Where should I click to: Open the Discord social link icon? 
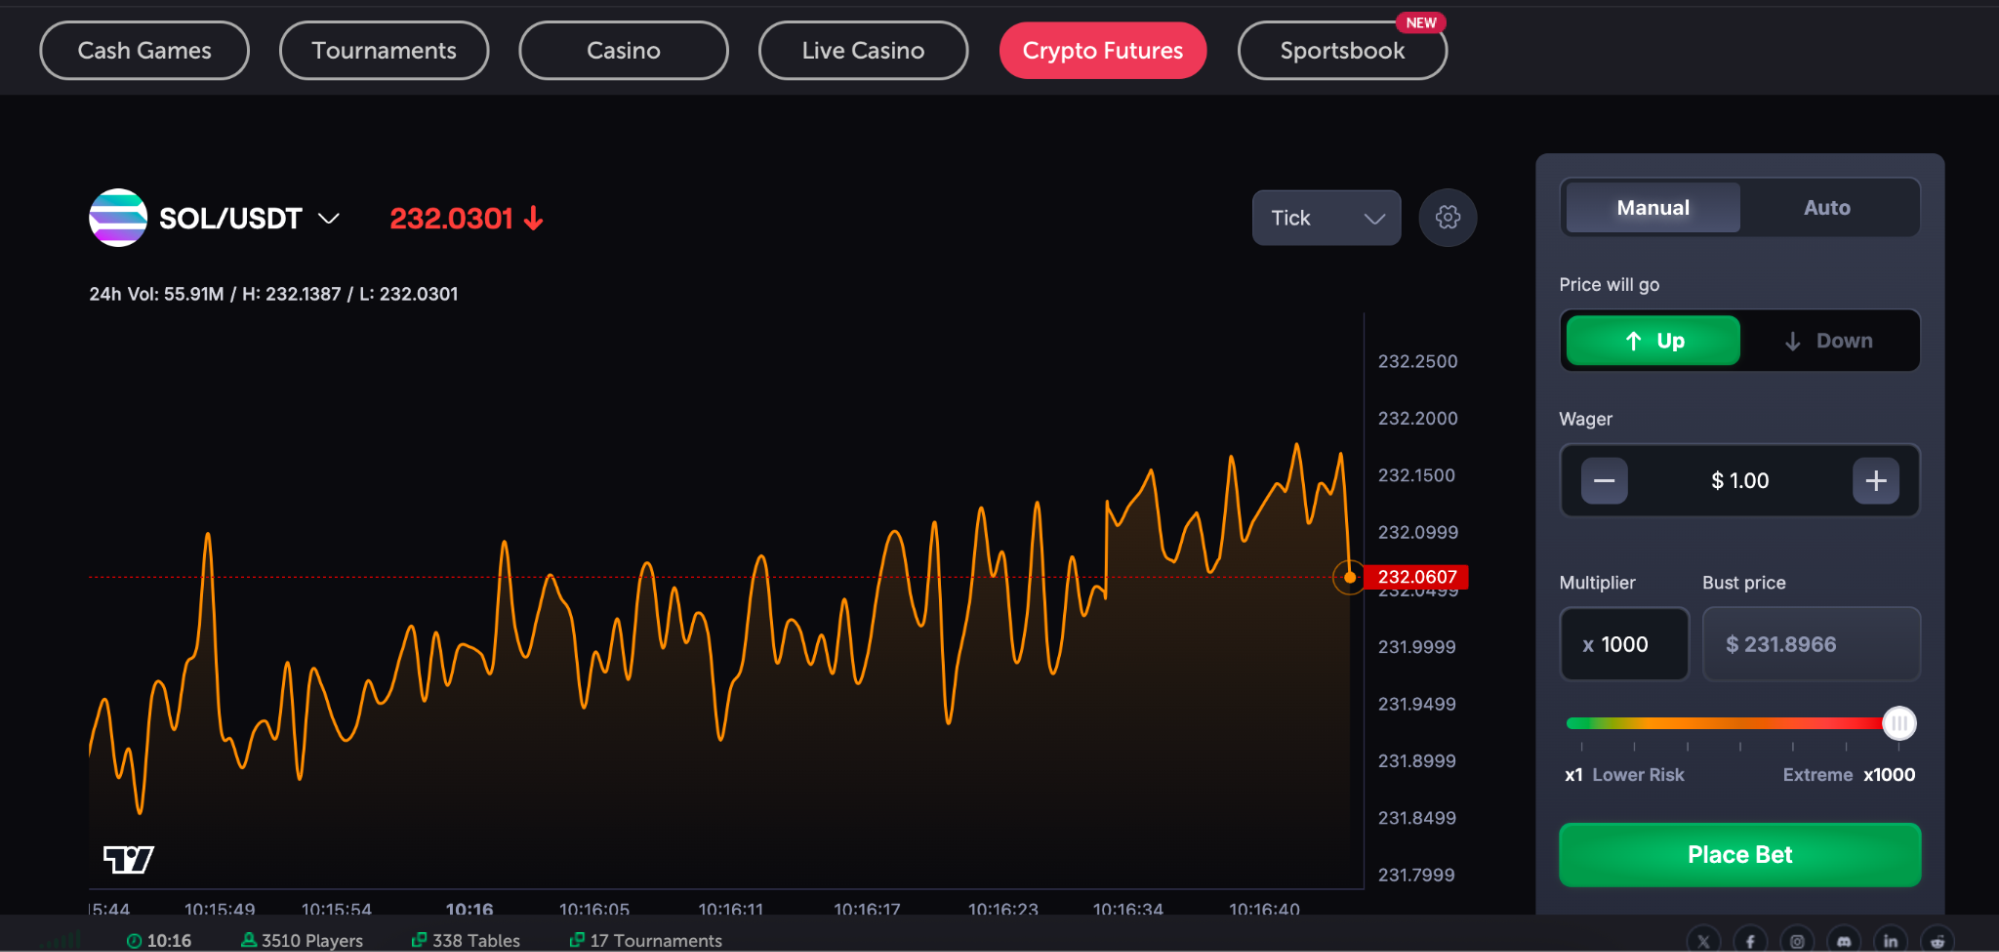coord(1843,941)
